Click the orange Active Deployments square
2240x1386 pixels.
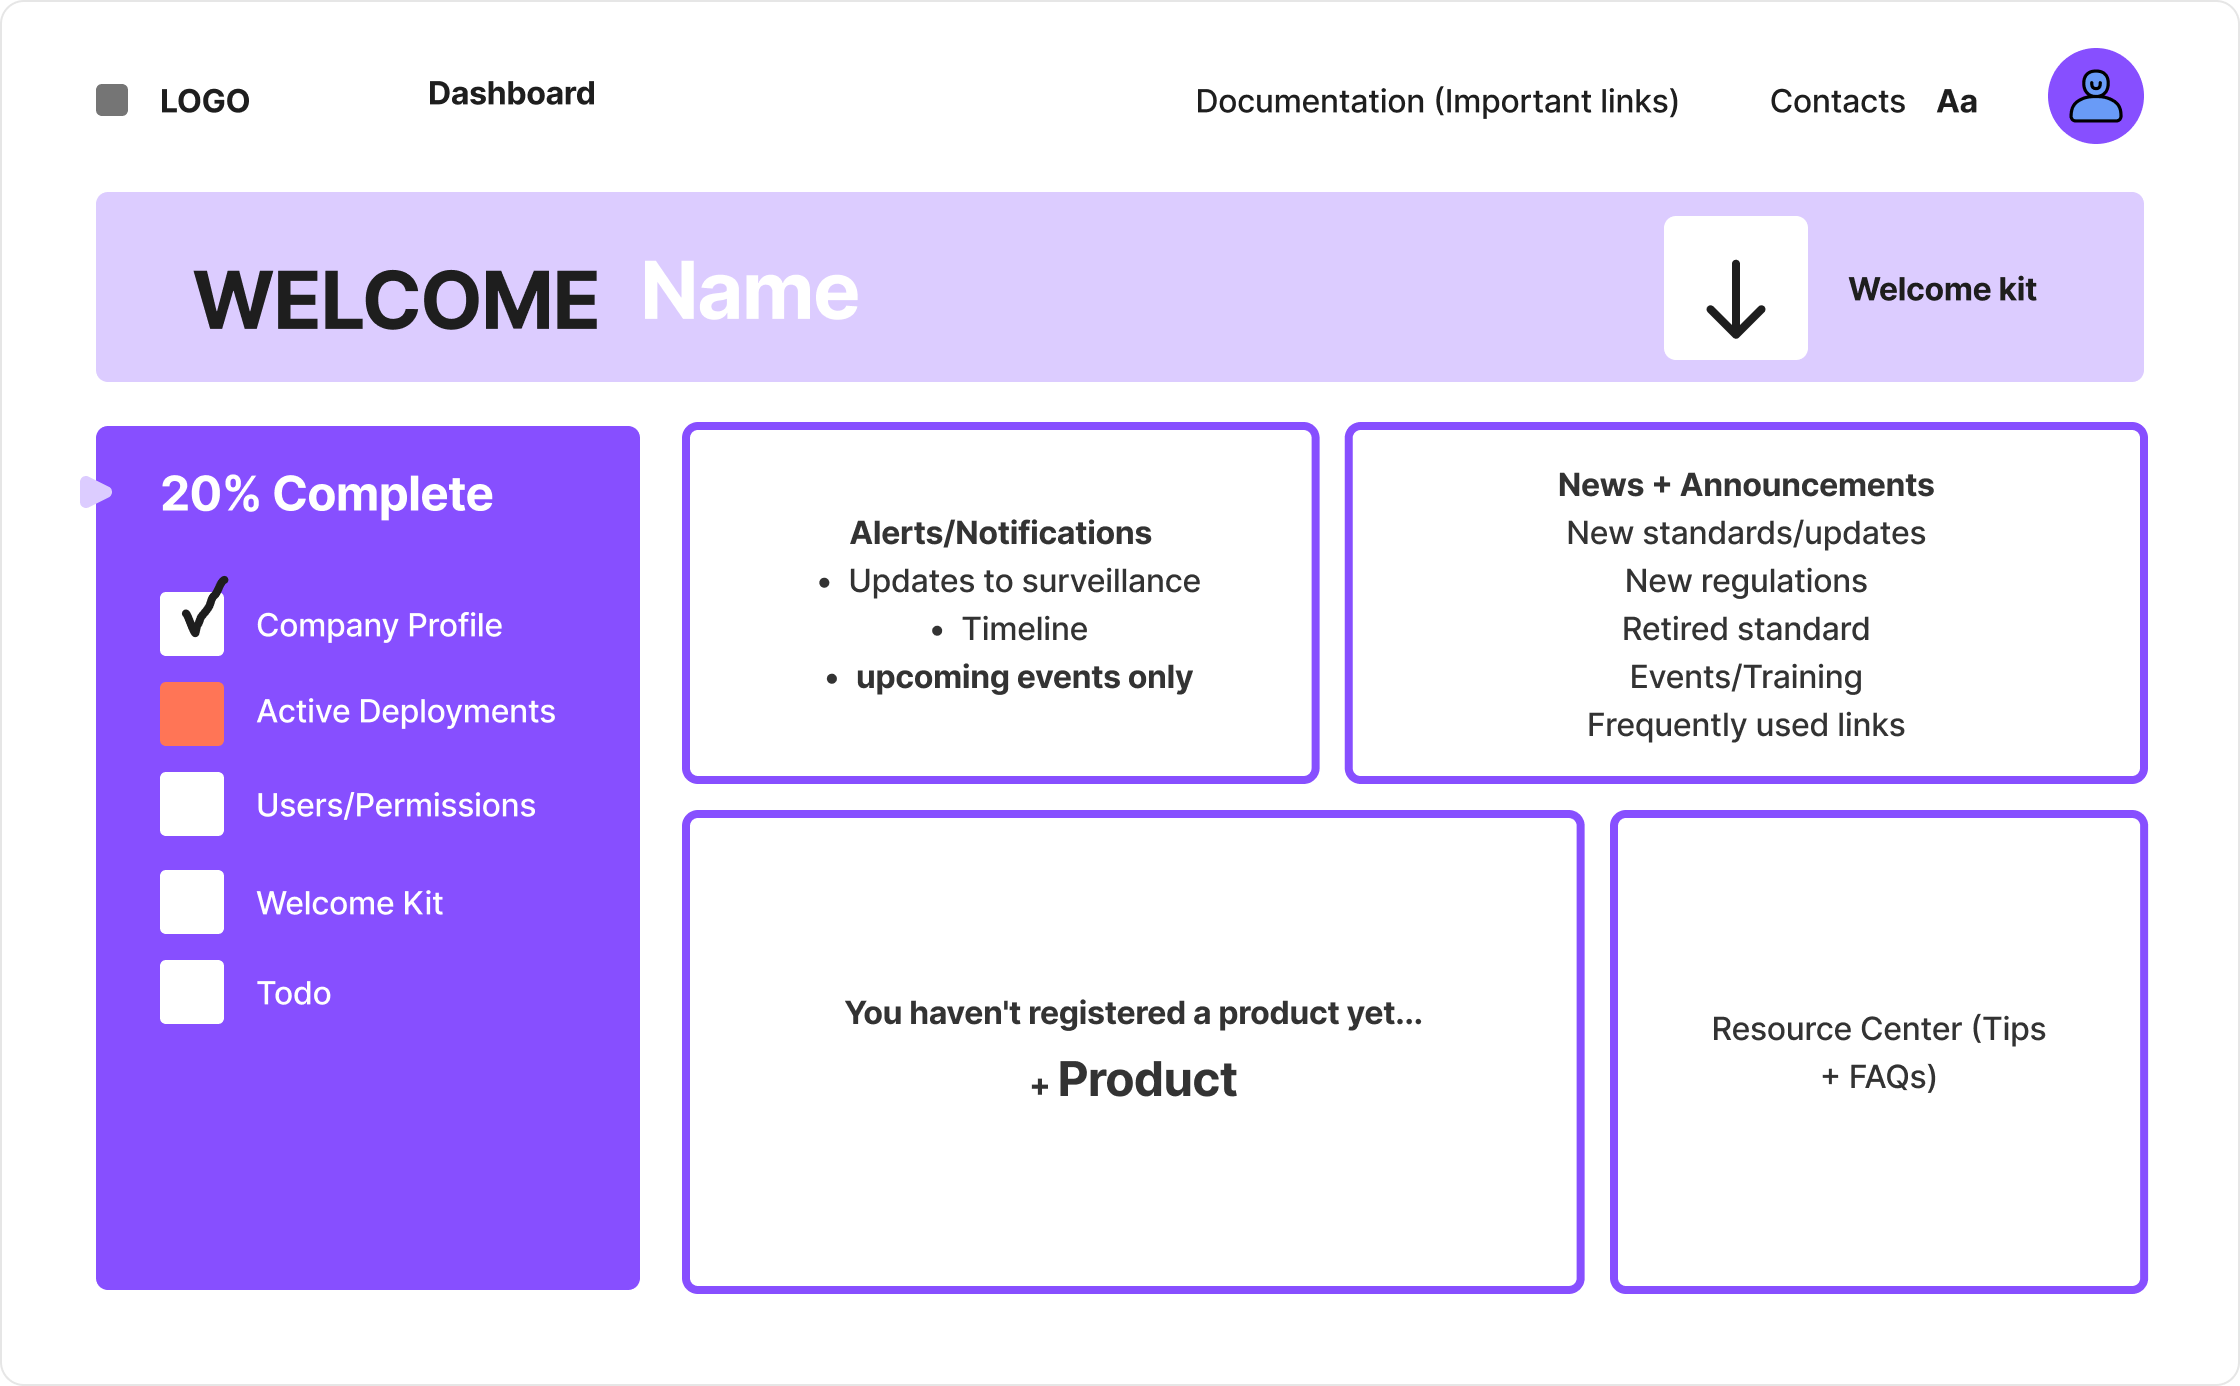192,714
